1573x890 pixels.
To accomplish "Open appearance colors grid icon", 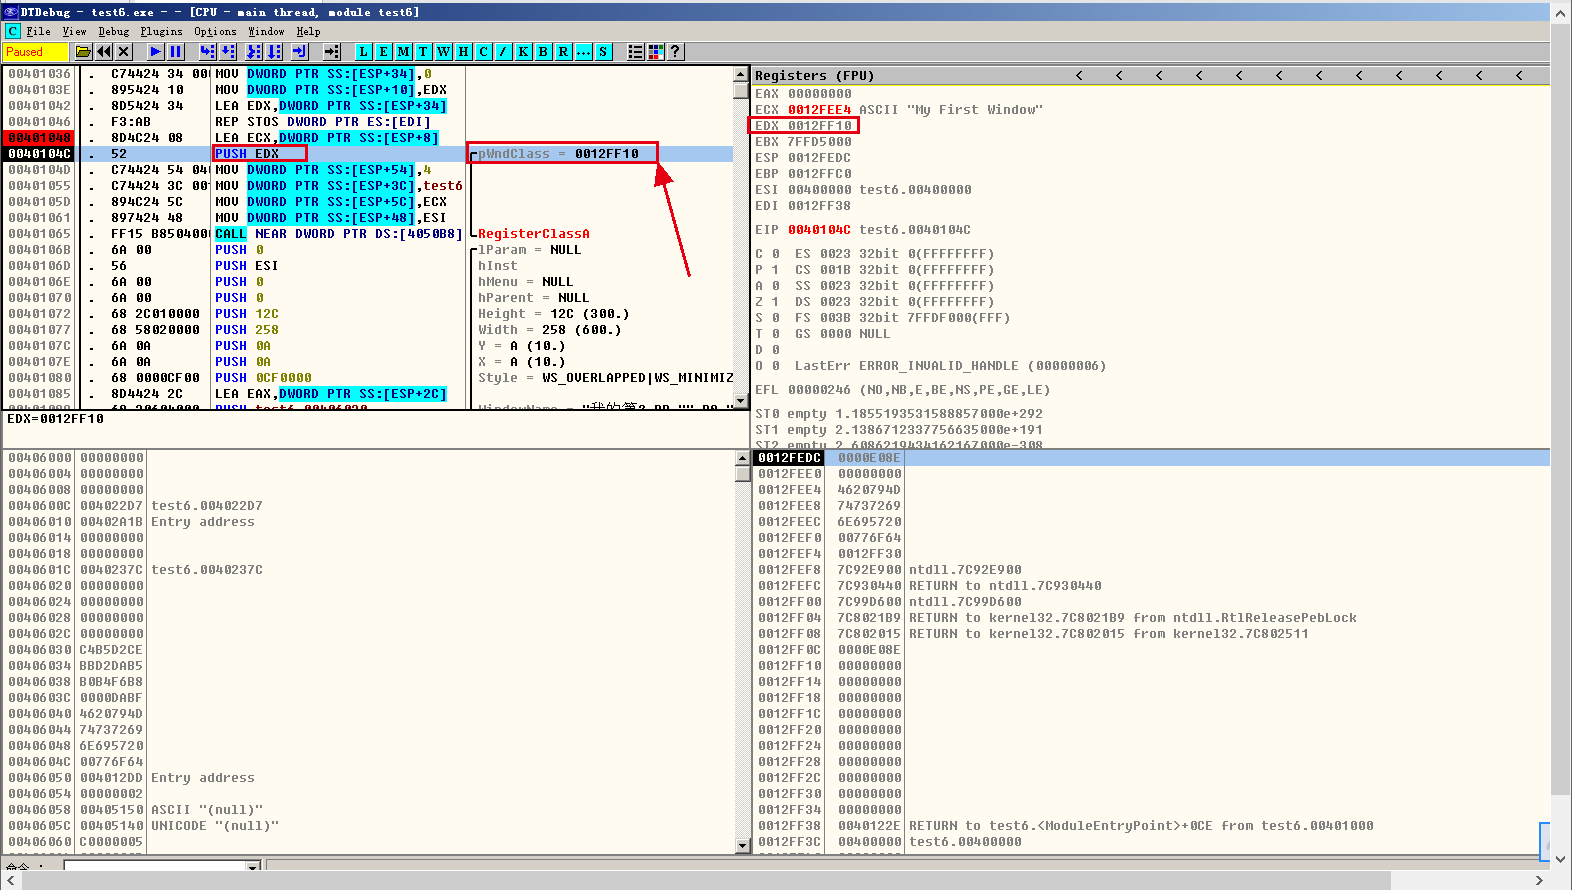I will click(656, 52).
